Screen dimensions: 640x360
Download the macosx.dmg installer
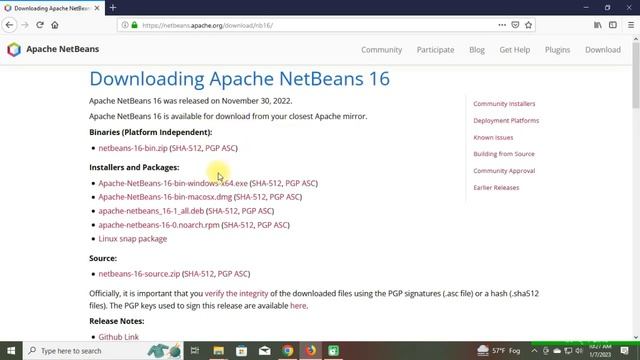[x=165, y=197]
